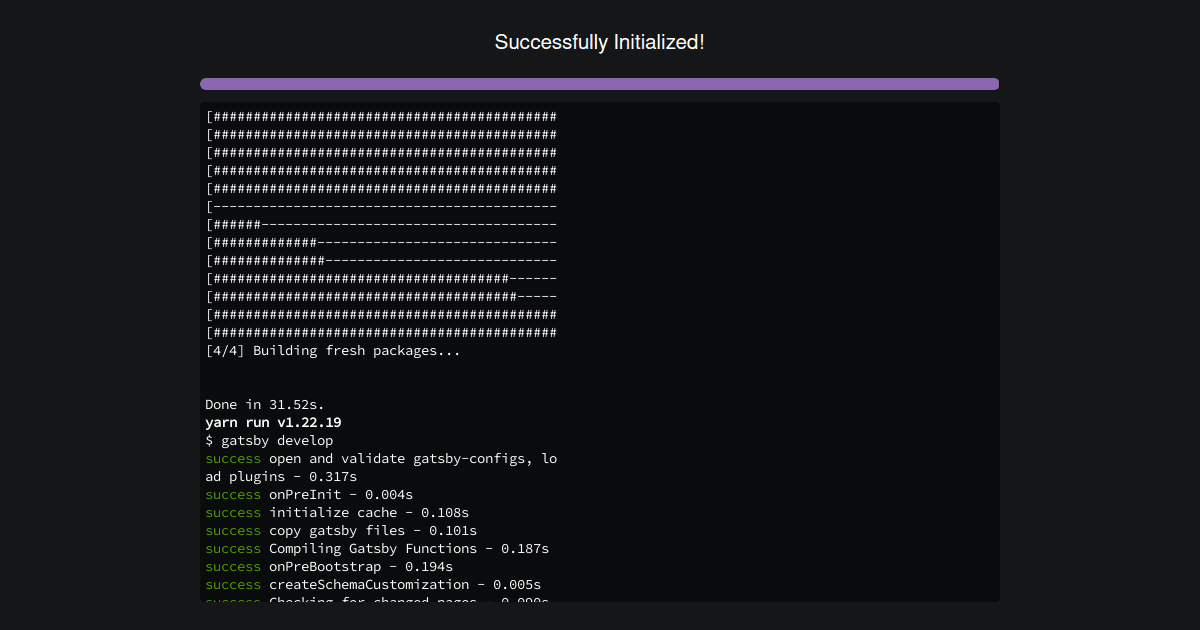Select the onPreBootstrap success line
Viewport: 1200px width, 630px height.
[x=329, y=566]
